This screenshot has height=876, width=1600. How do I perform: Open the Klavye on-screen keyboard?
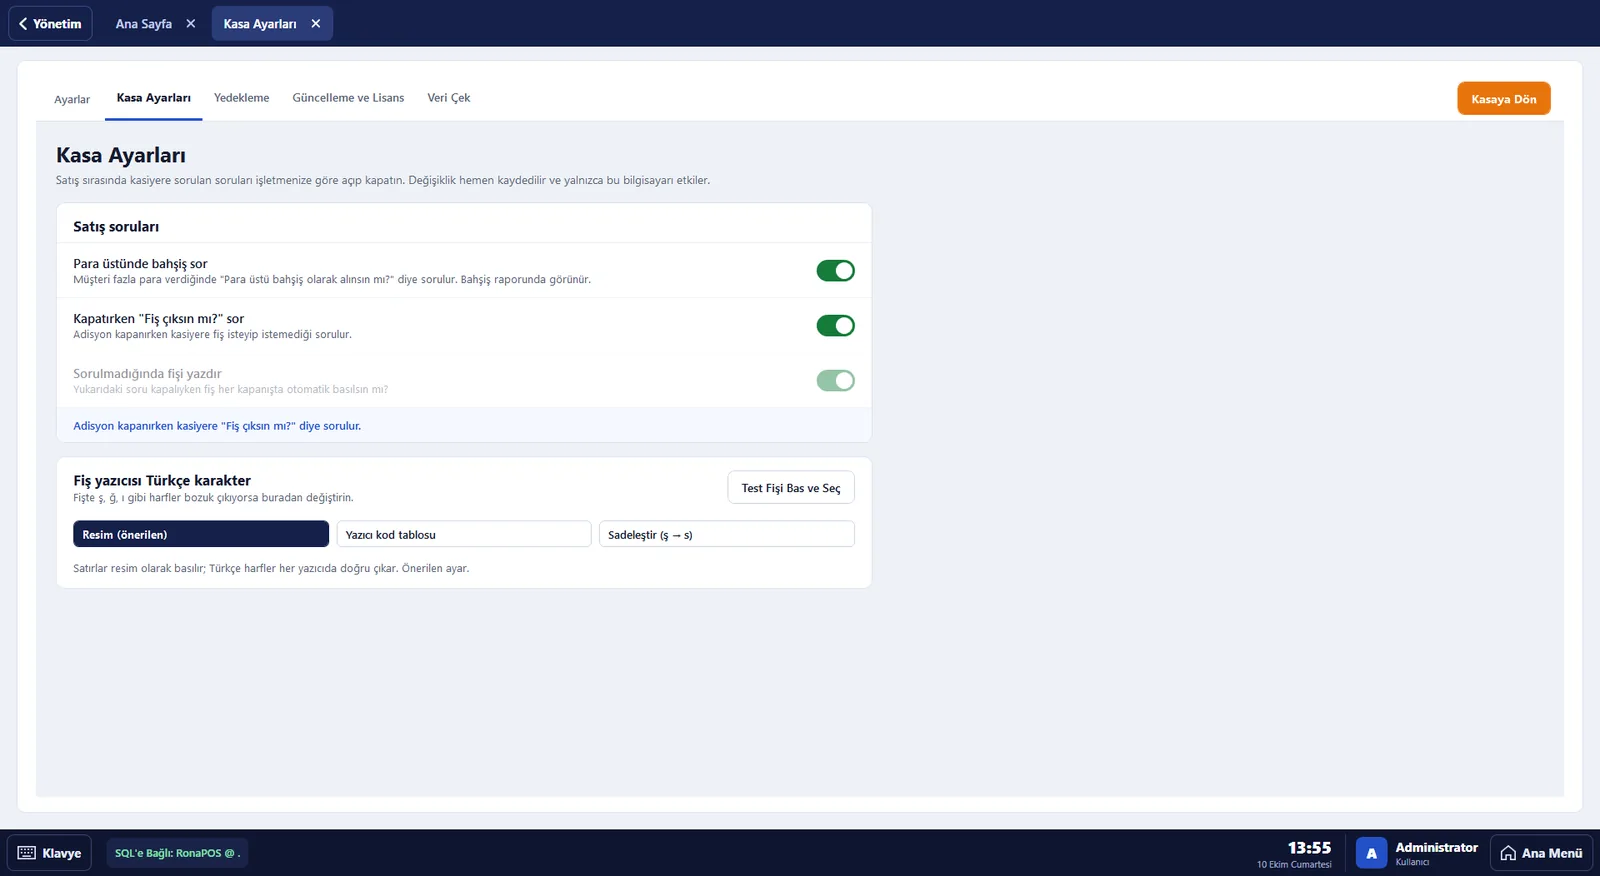coord(49,853)
